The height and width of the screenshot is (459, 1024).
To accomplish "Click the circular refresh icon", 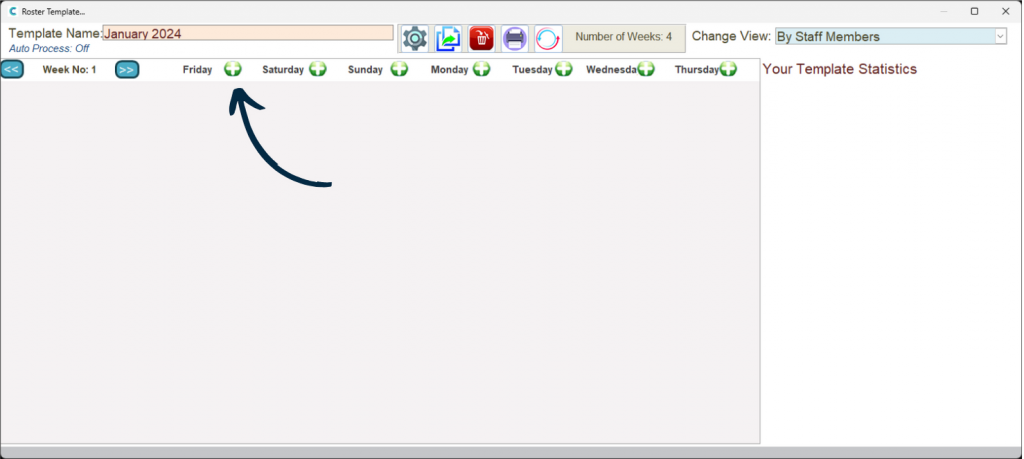I will click(548, 39).
